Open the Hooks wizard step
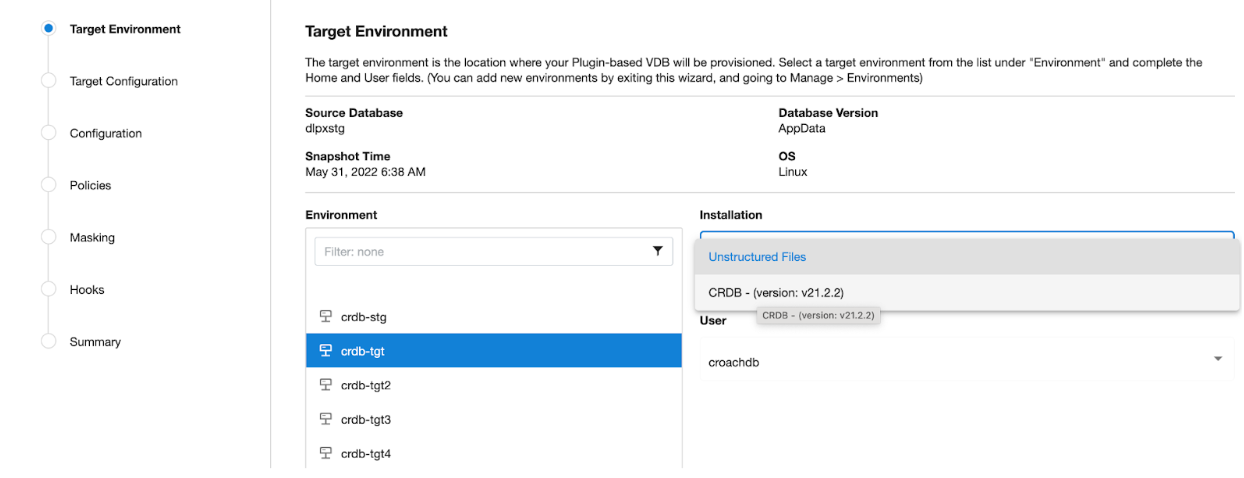This screenshot has width=1244, height=478. click(x=87, y=289)
